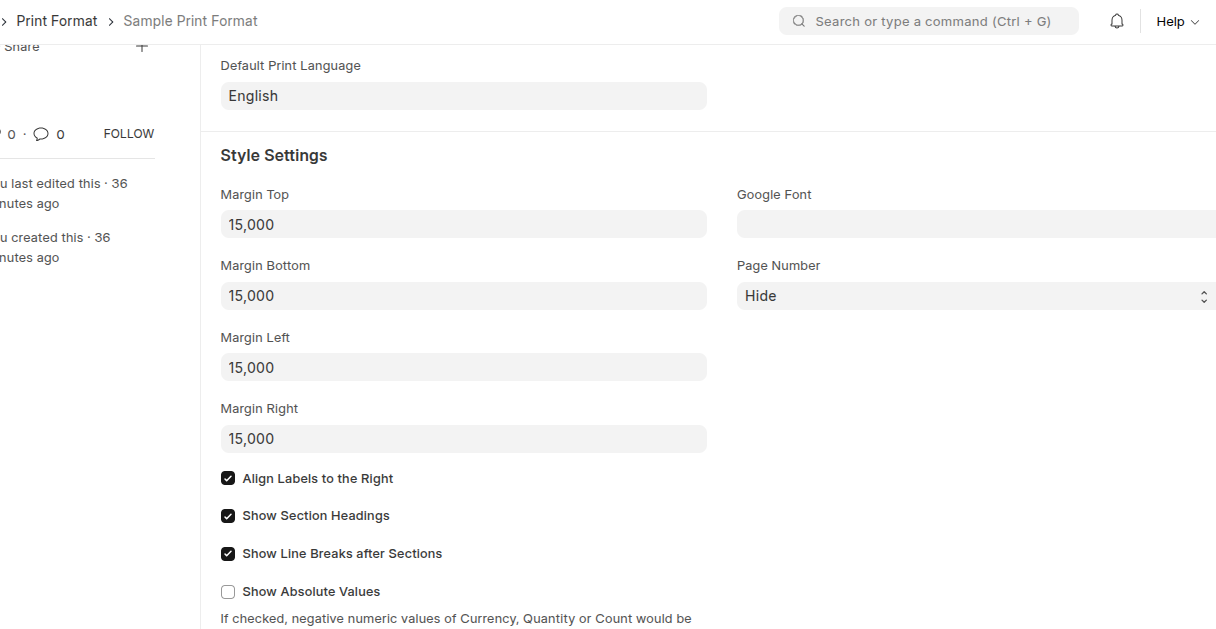Image resolution: width=1216 pixels, height=629 pixels.
Task: Expand the Help menu
Action: (x=1177, y=21)
